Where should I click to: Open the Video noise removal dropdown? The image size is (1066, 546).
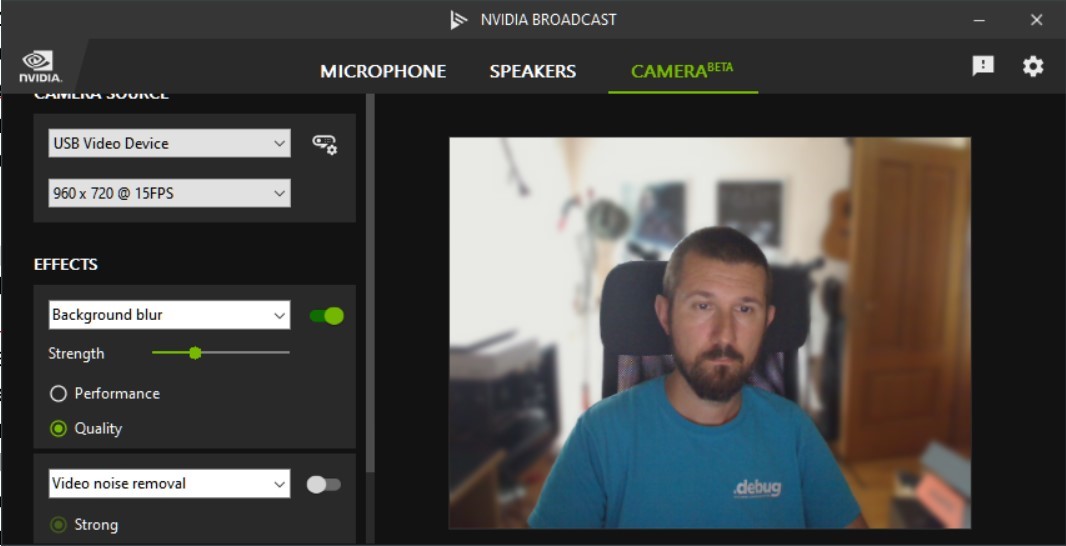[x=169, y=483]
